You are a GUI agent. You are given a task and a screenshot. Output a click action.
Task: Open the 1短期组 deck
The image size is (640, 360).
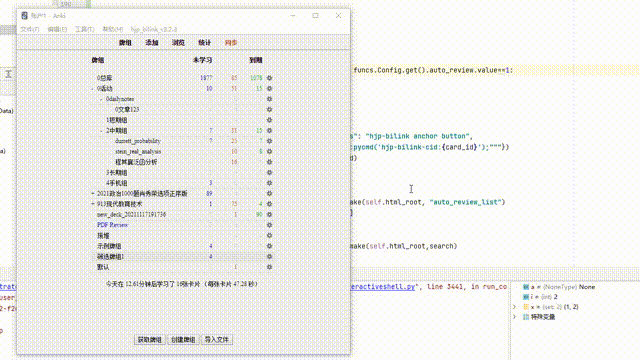coord(117,120)
